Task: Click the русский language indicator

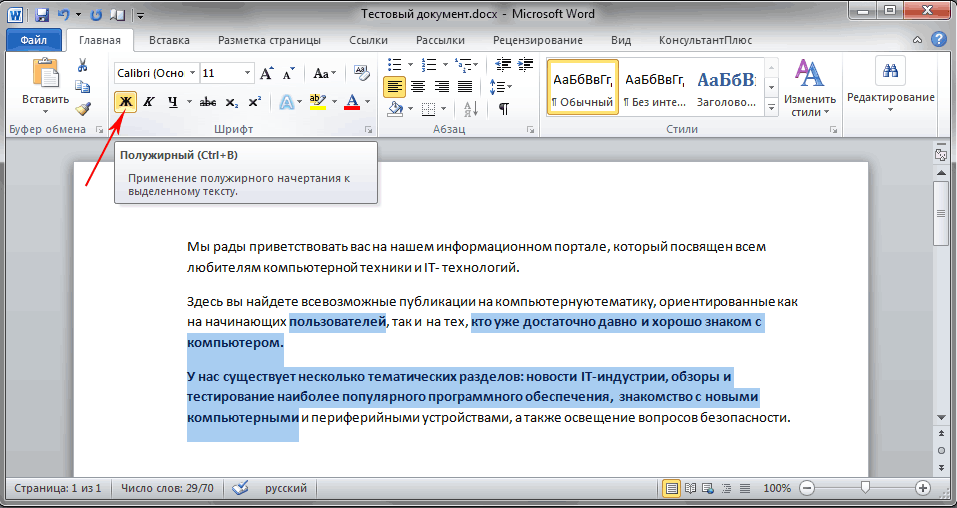Action: coord(286,488)
